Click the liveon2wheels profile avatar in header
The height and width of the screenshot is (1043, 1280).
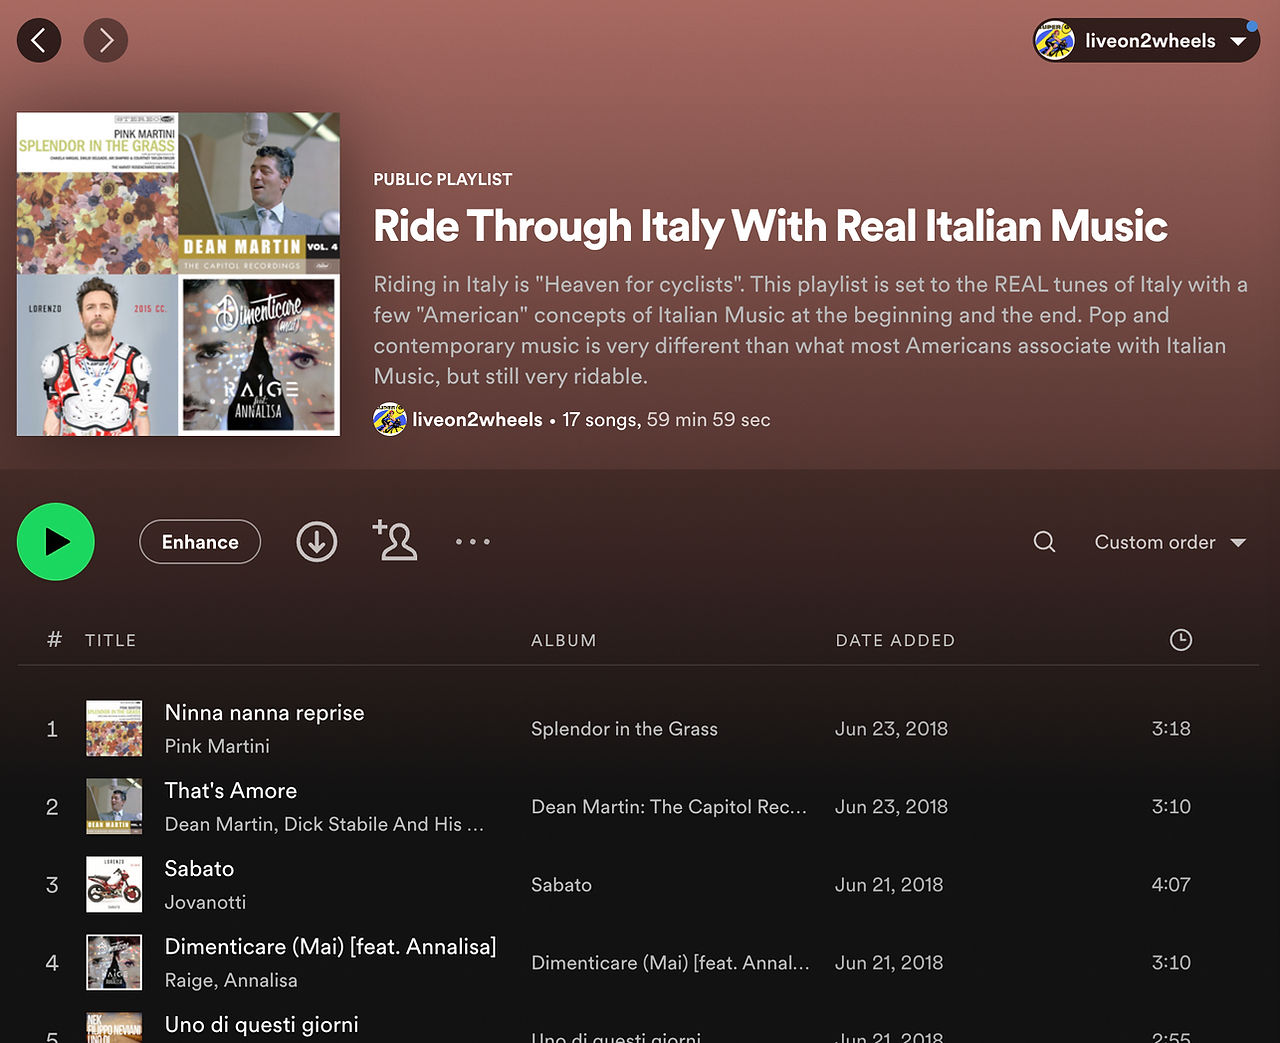point(1055,41)
